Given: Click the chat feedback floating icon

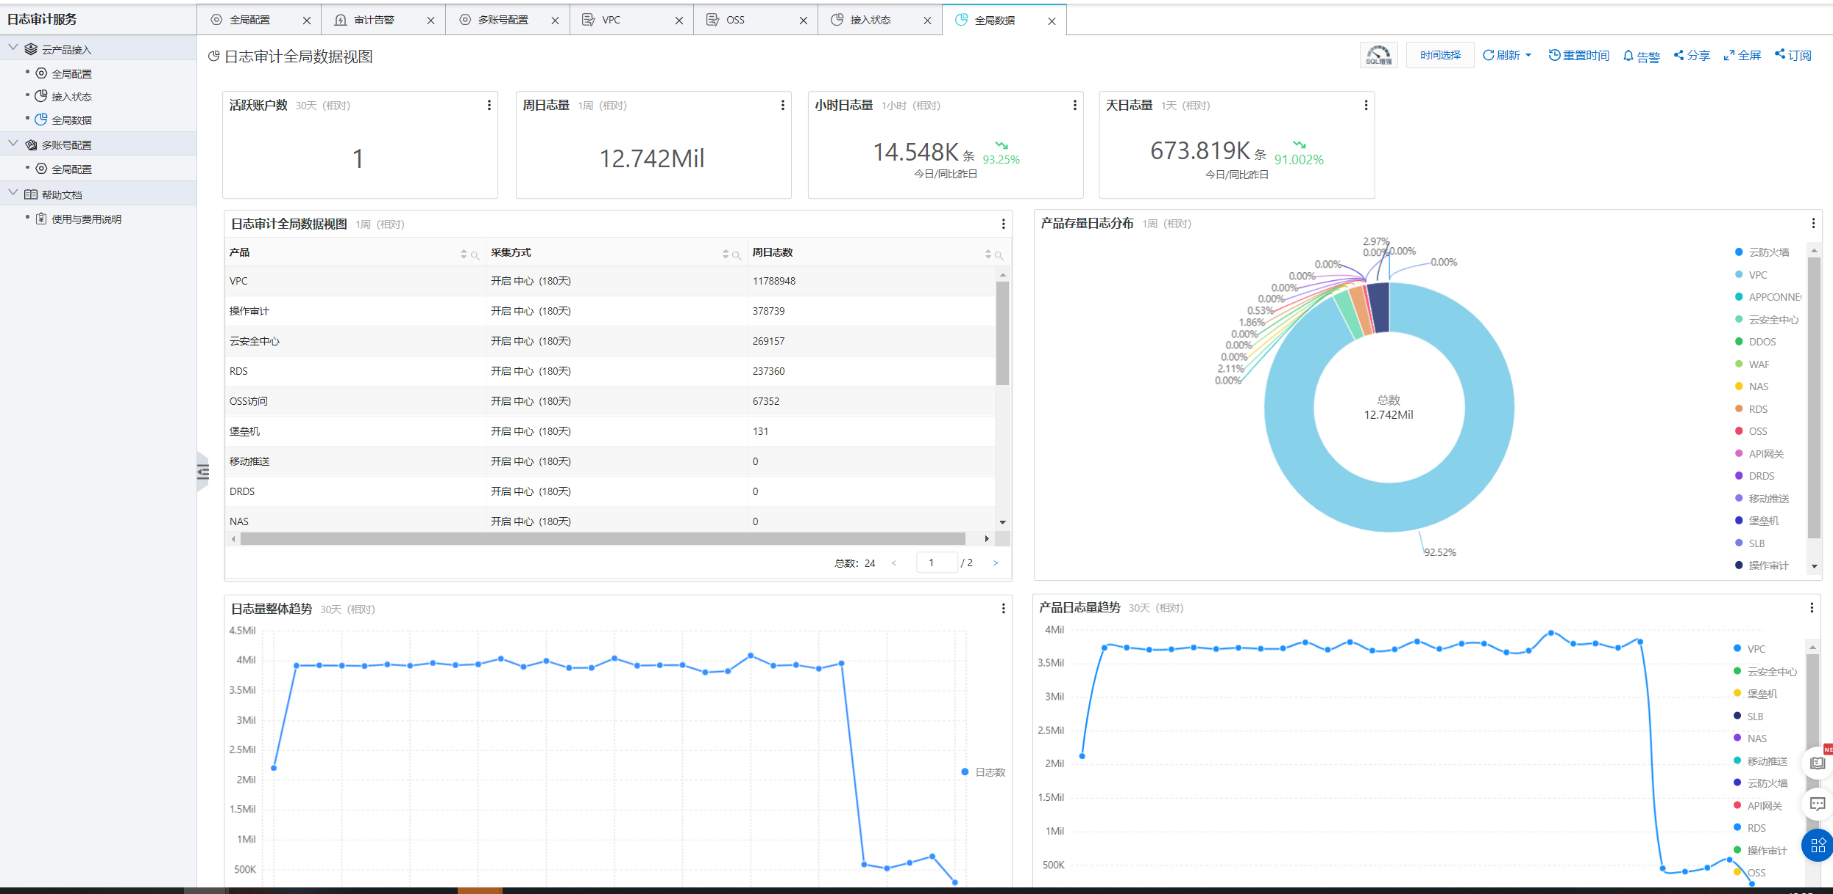Looking at the screenshot, I should (1817, 804).
